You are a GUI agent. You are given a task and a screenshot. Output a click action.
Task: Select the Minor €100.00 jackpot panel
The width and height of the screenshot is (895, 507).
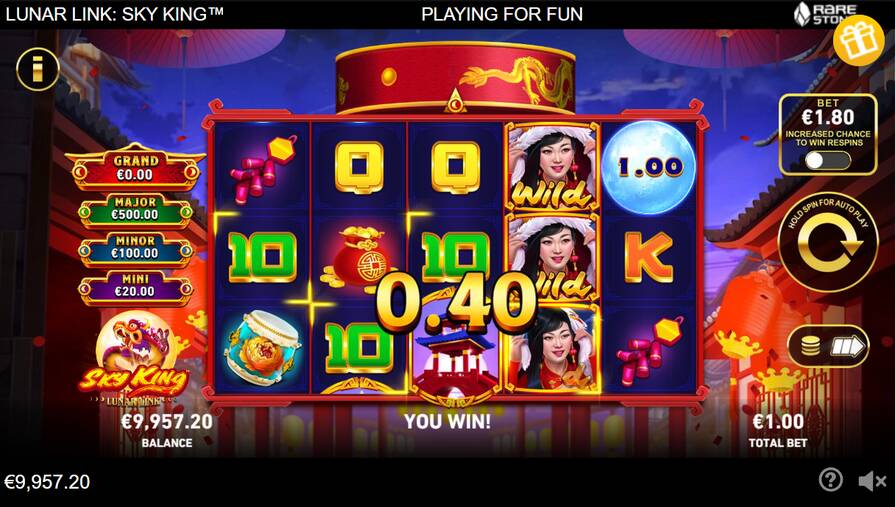[135, 248]
